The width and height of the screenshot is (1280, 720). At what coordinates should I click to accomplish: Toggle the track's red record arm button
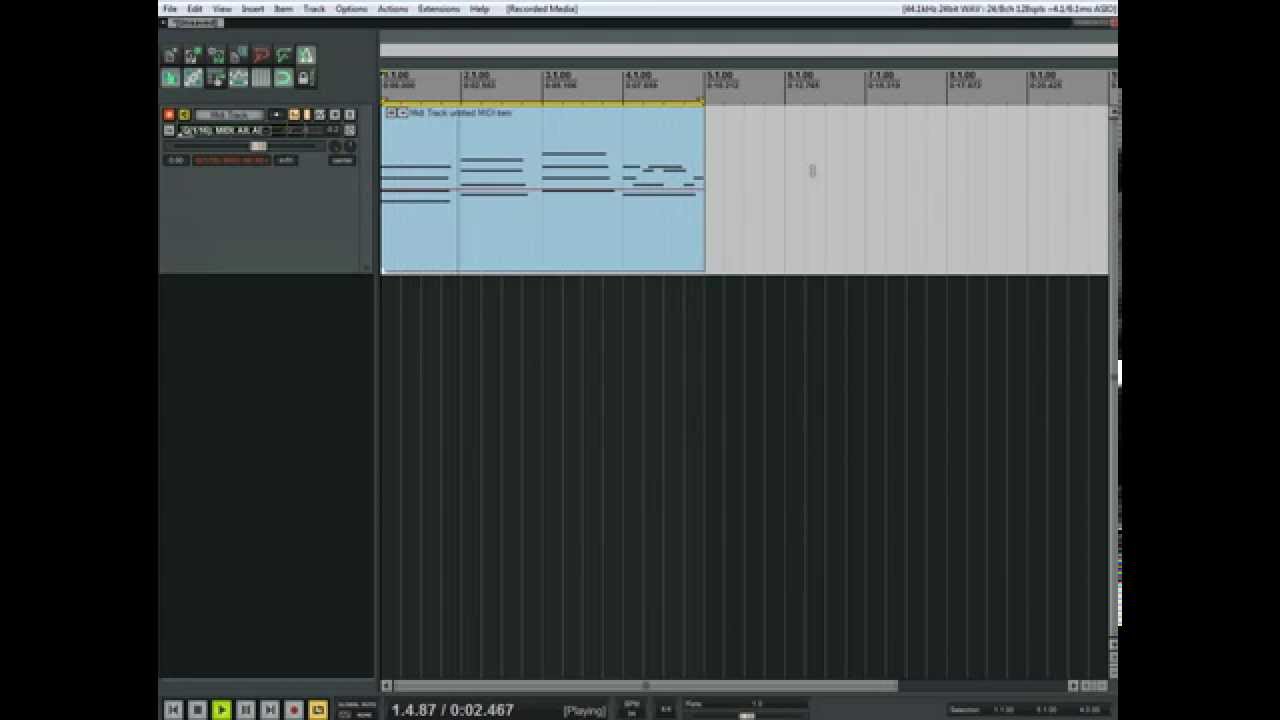tap(169, 115)
